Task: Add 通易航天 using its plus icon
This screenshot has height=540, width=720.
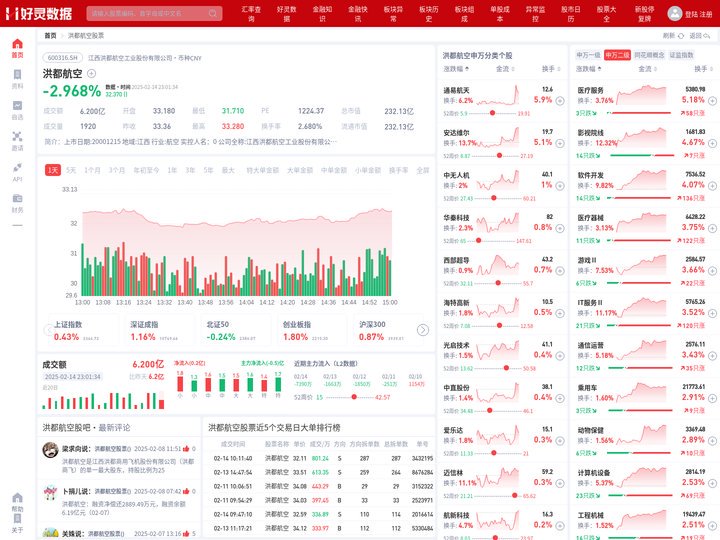Action: click(560, 101)
